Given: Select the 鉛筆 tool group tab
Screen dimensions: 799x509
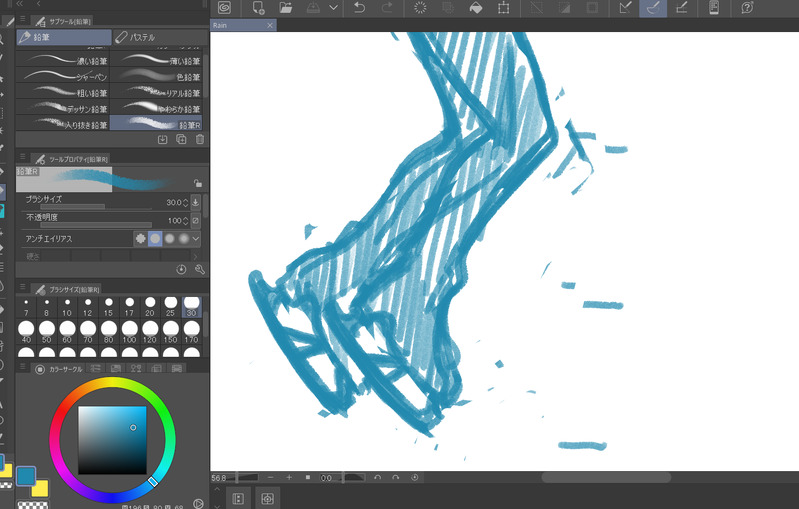Looking at the screenshot, I should coord(64,37).
